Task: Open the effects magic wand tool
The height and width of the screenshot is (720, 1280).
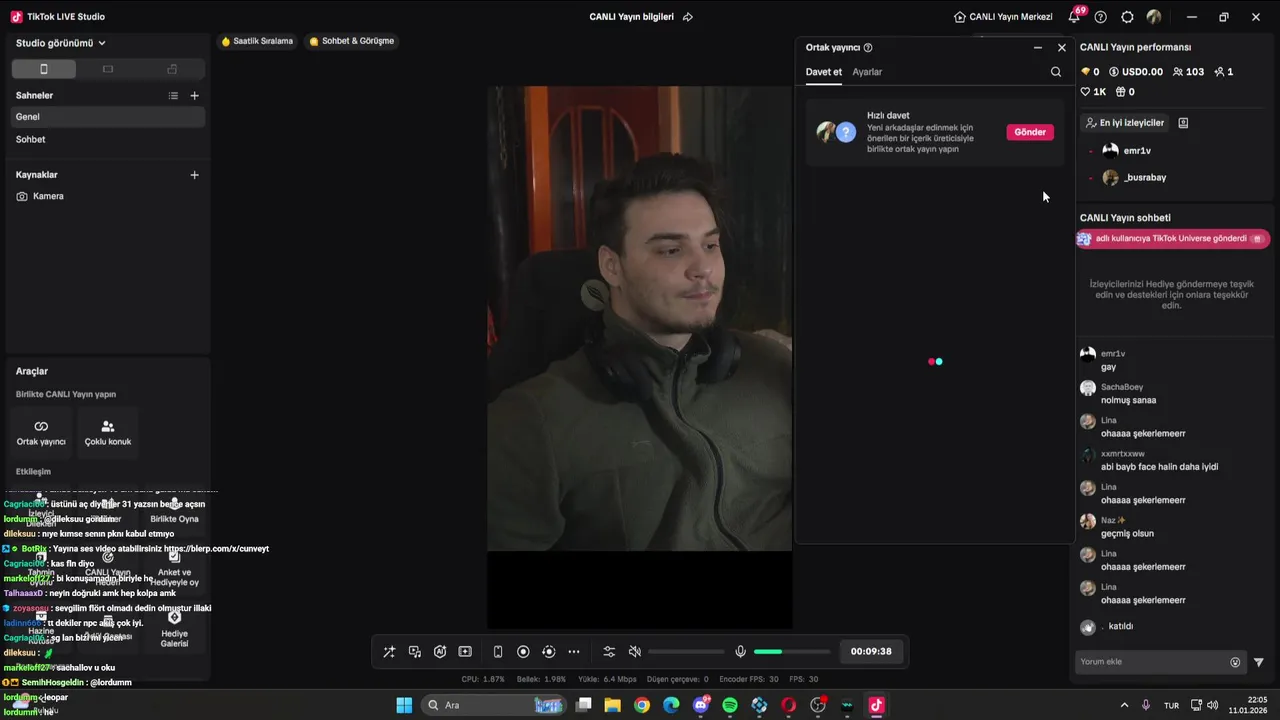Action: coord(389,652)
